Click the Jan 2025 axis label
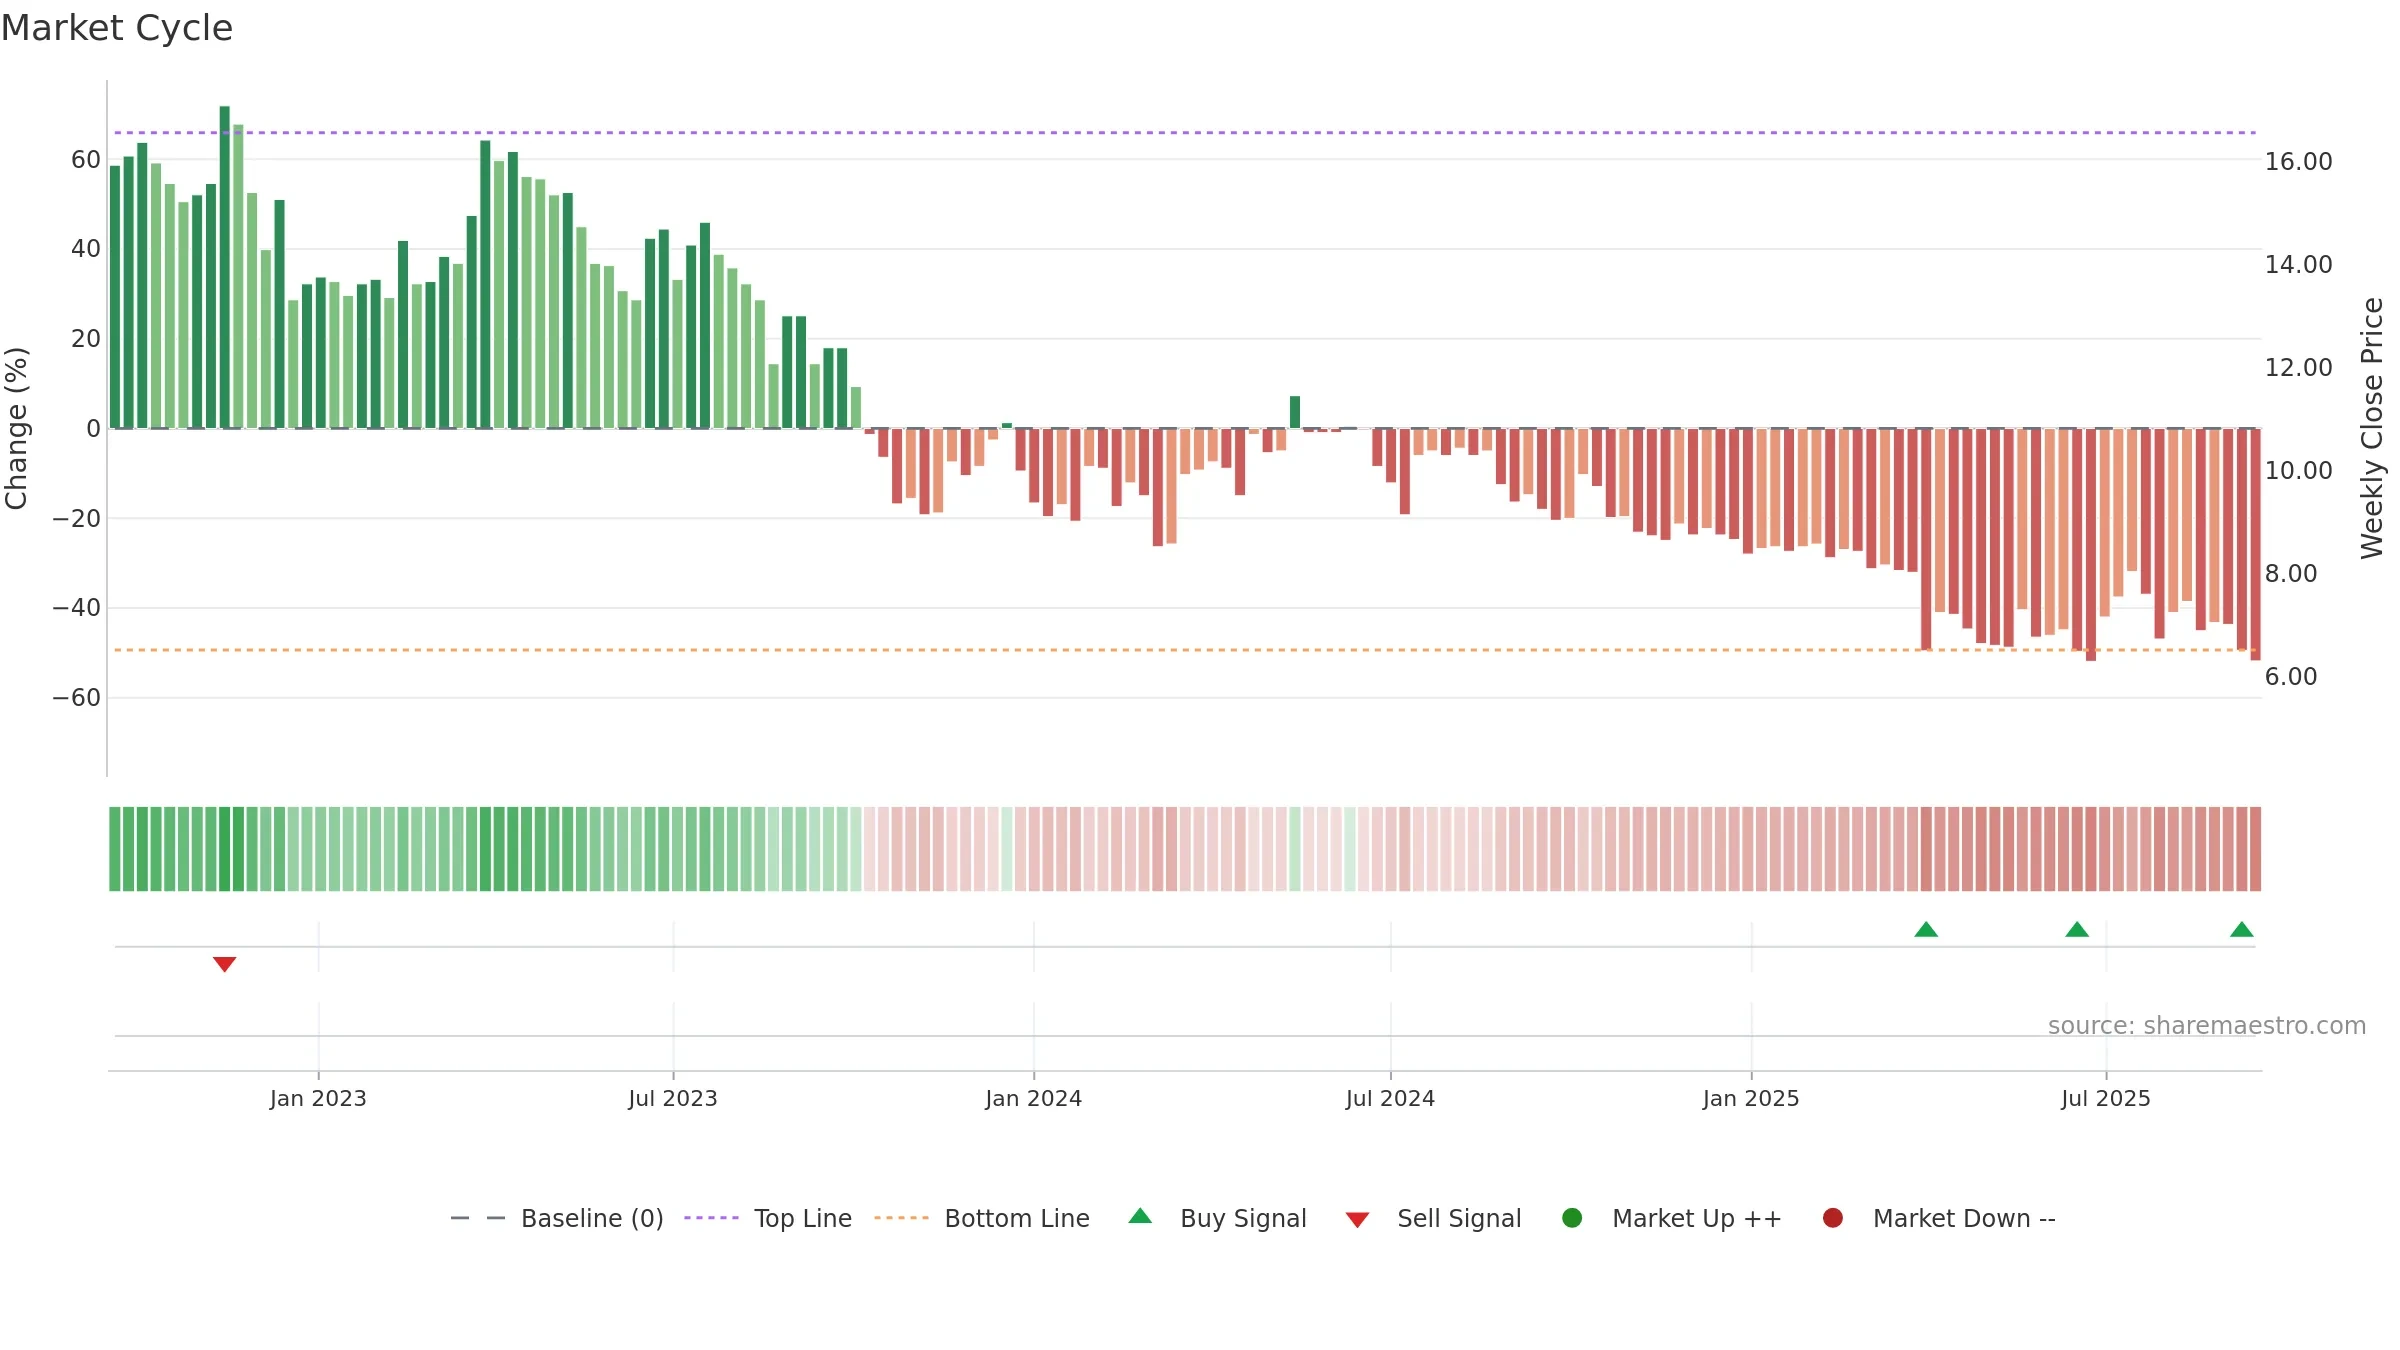This screenshot has height=1350, width=2400. coord(1751,1099)
